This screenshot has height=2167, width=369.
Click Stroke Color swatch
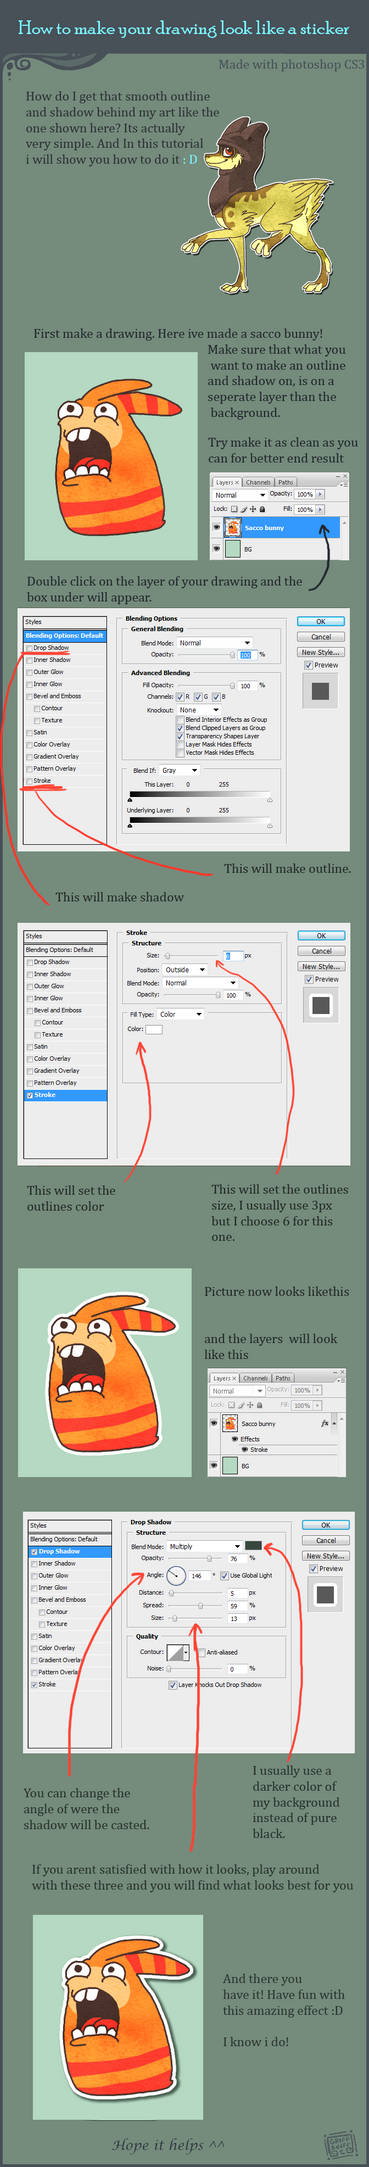[154, 1029]
